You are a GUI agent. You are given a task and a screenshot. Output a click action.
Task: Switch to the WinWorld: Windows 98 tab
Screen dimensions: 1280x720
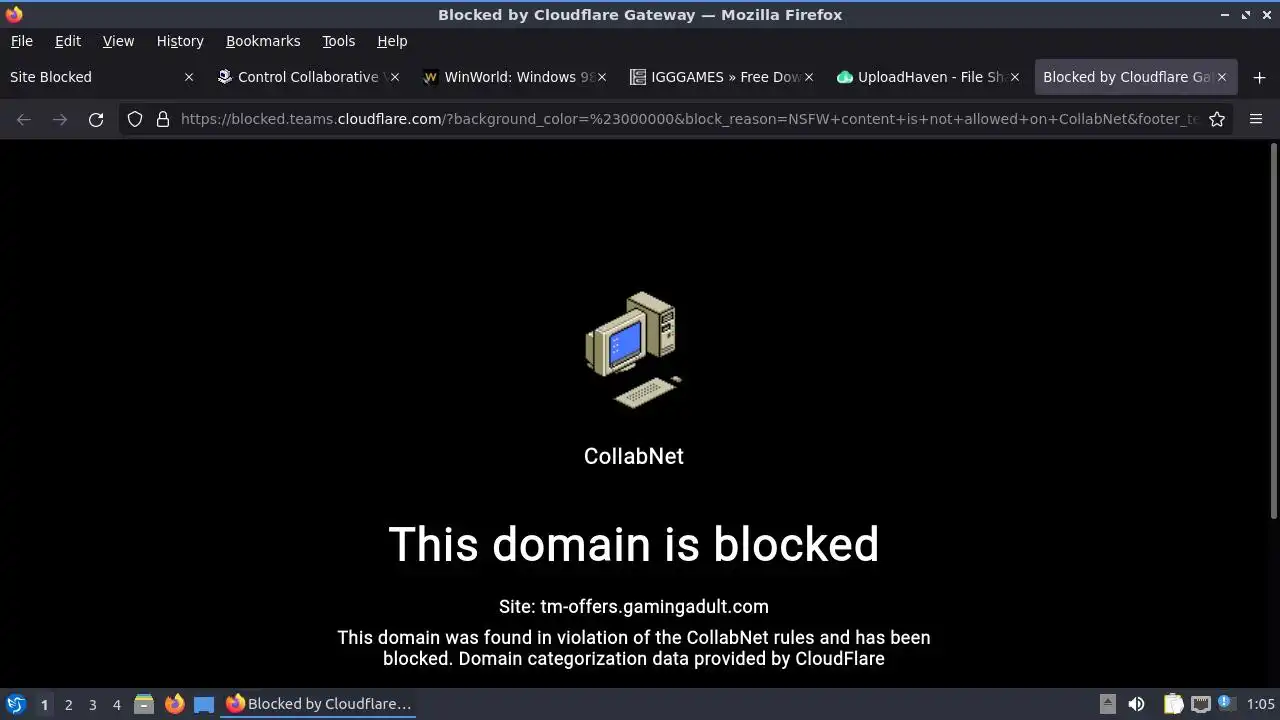(513, 77)
